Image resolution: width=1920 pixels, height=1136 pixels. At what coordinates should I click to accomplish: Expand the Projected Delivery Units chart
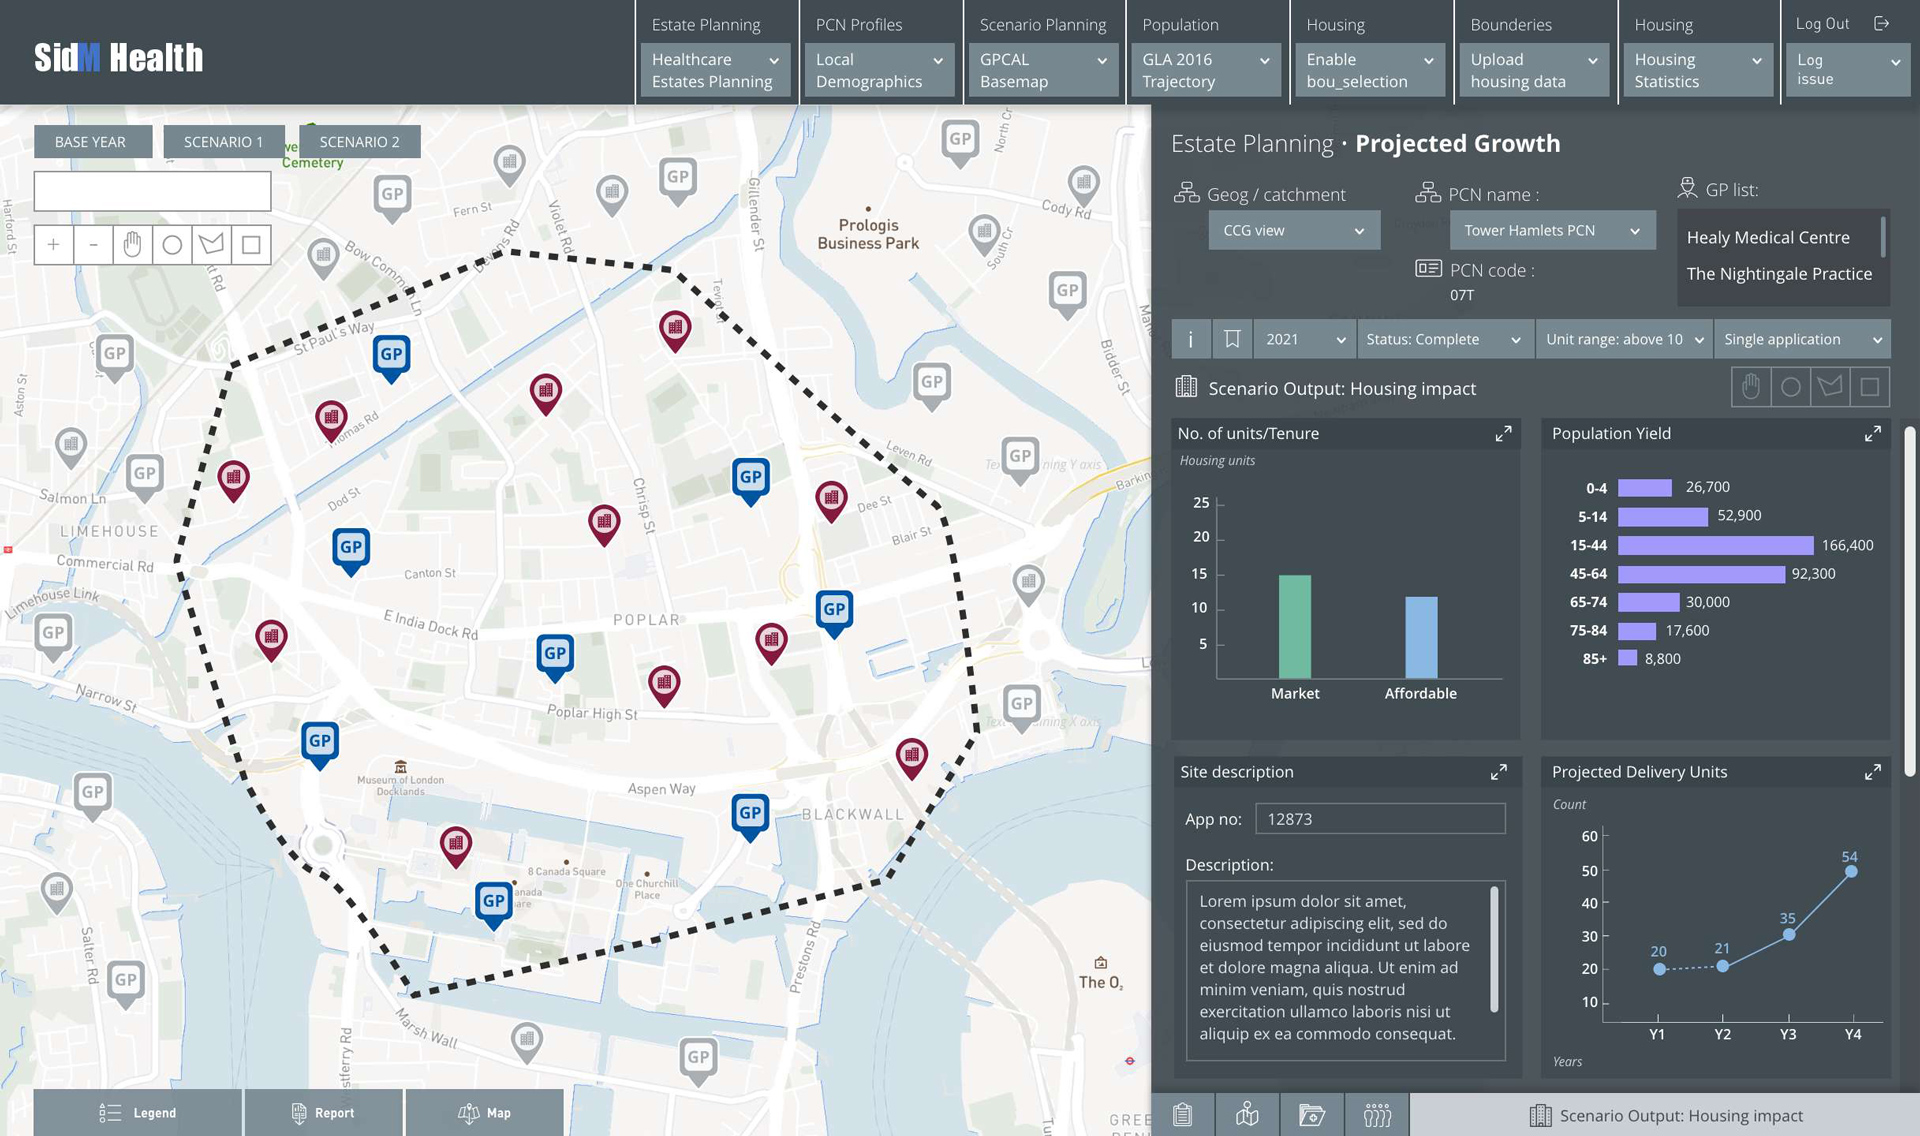pos(1872,771)
